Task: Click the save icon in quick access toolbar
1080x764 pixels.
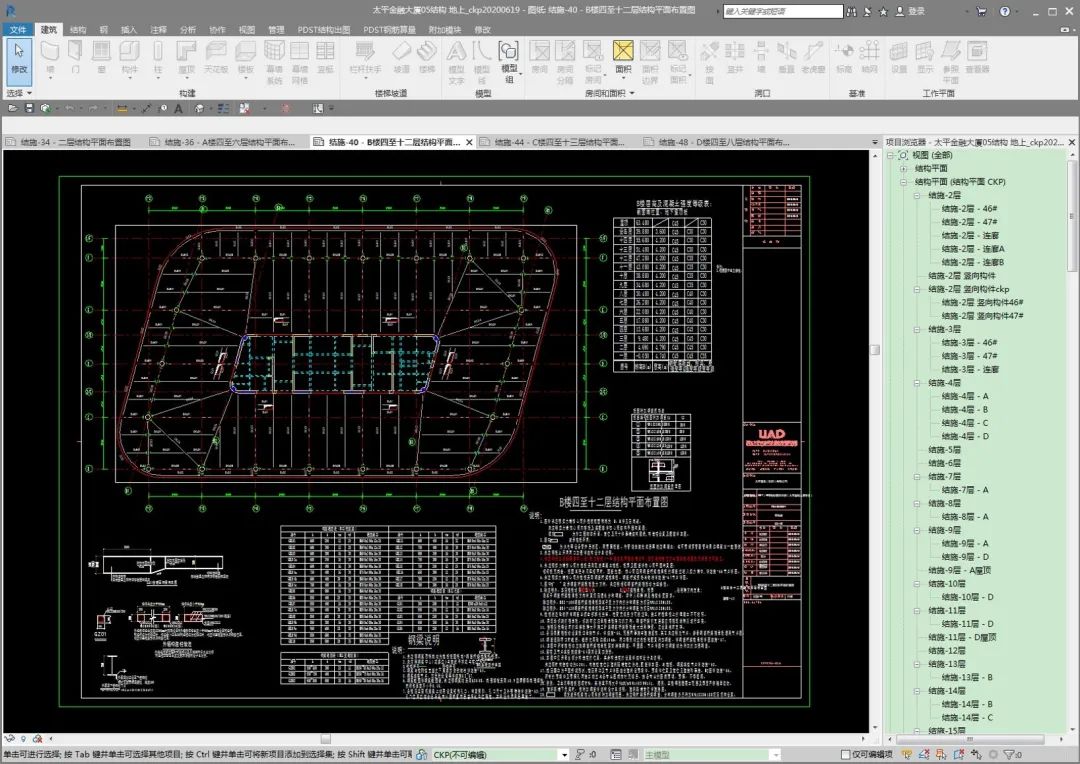Action: tap(29, 108)
